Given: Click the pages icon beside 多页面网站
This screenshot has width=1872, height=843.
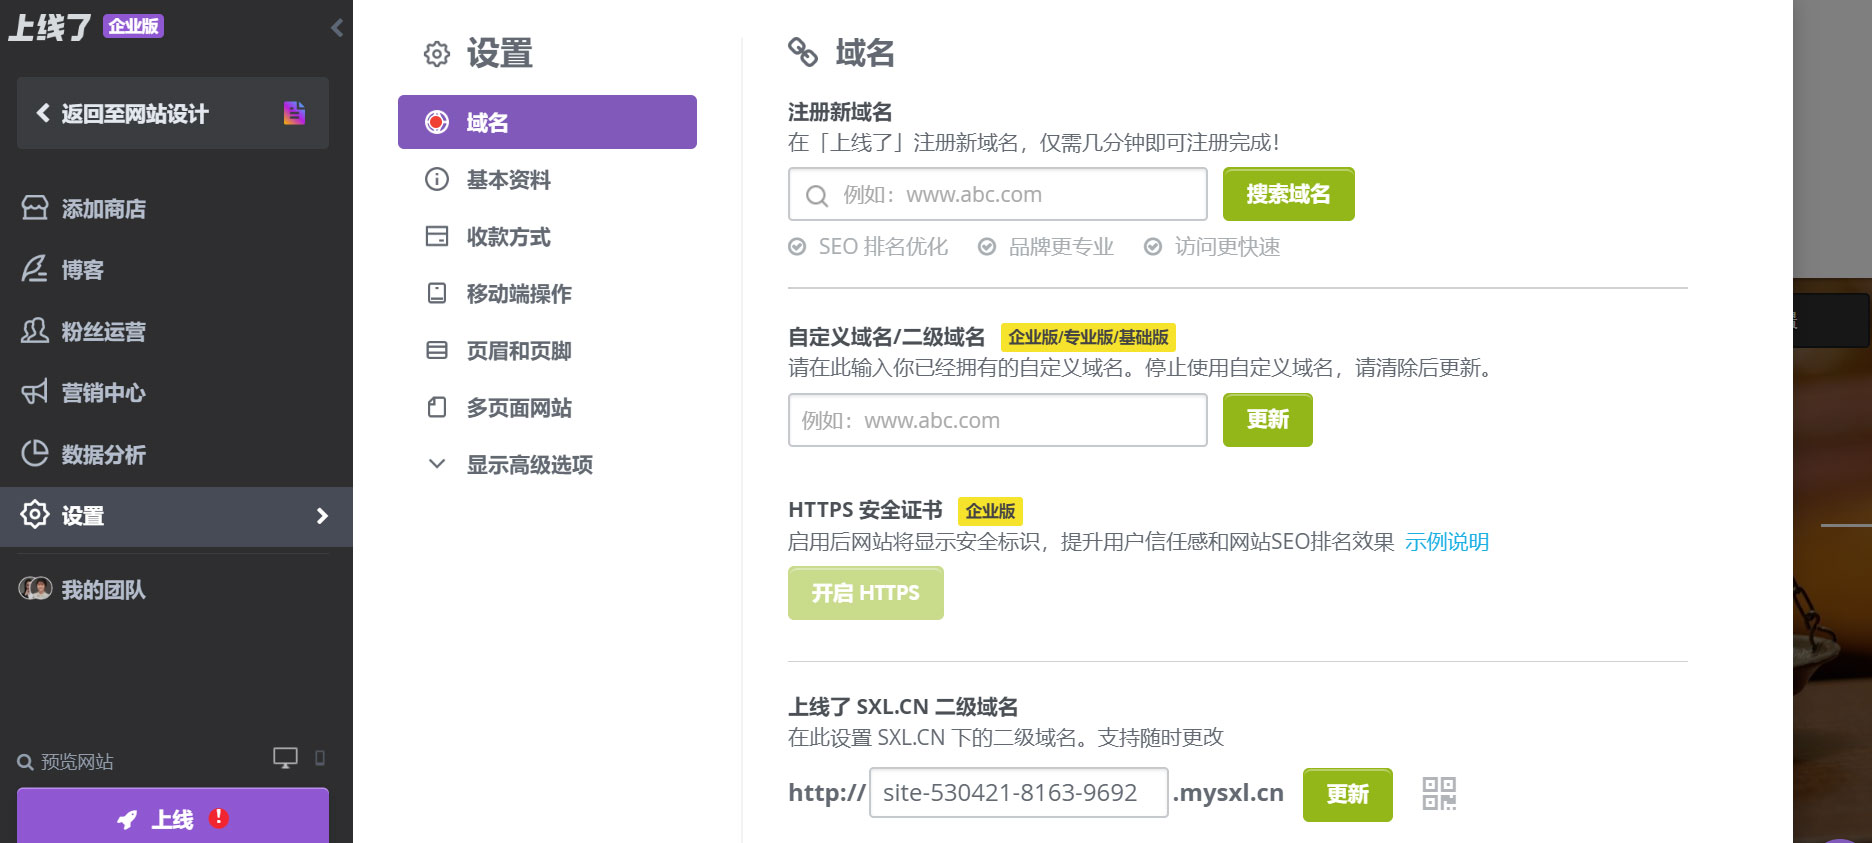Looking at the screenshot, I should point(437,407).
